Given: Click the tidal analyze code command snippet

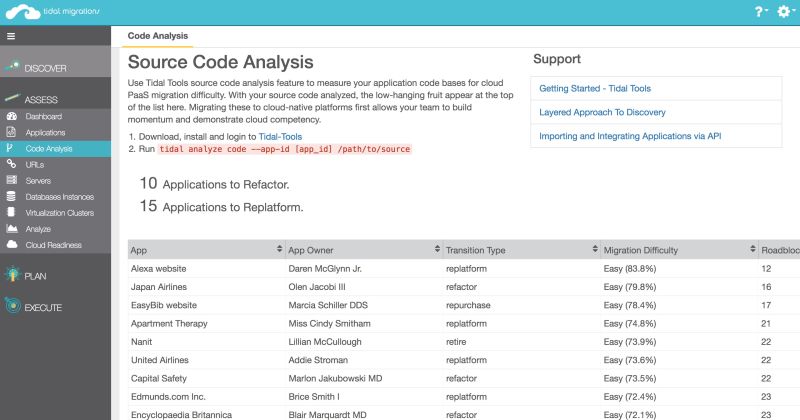Looking at the screenshot, I should tap(285, 149).
